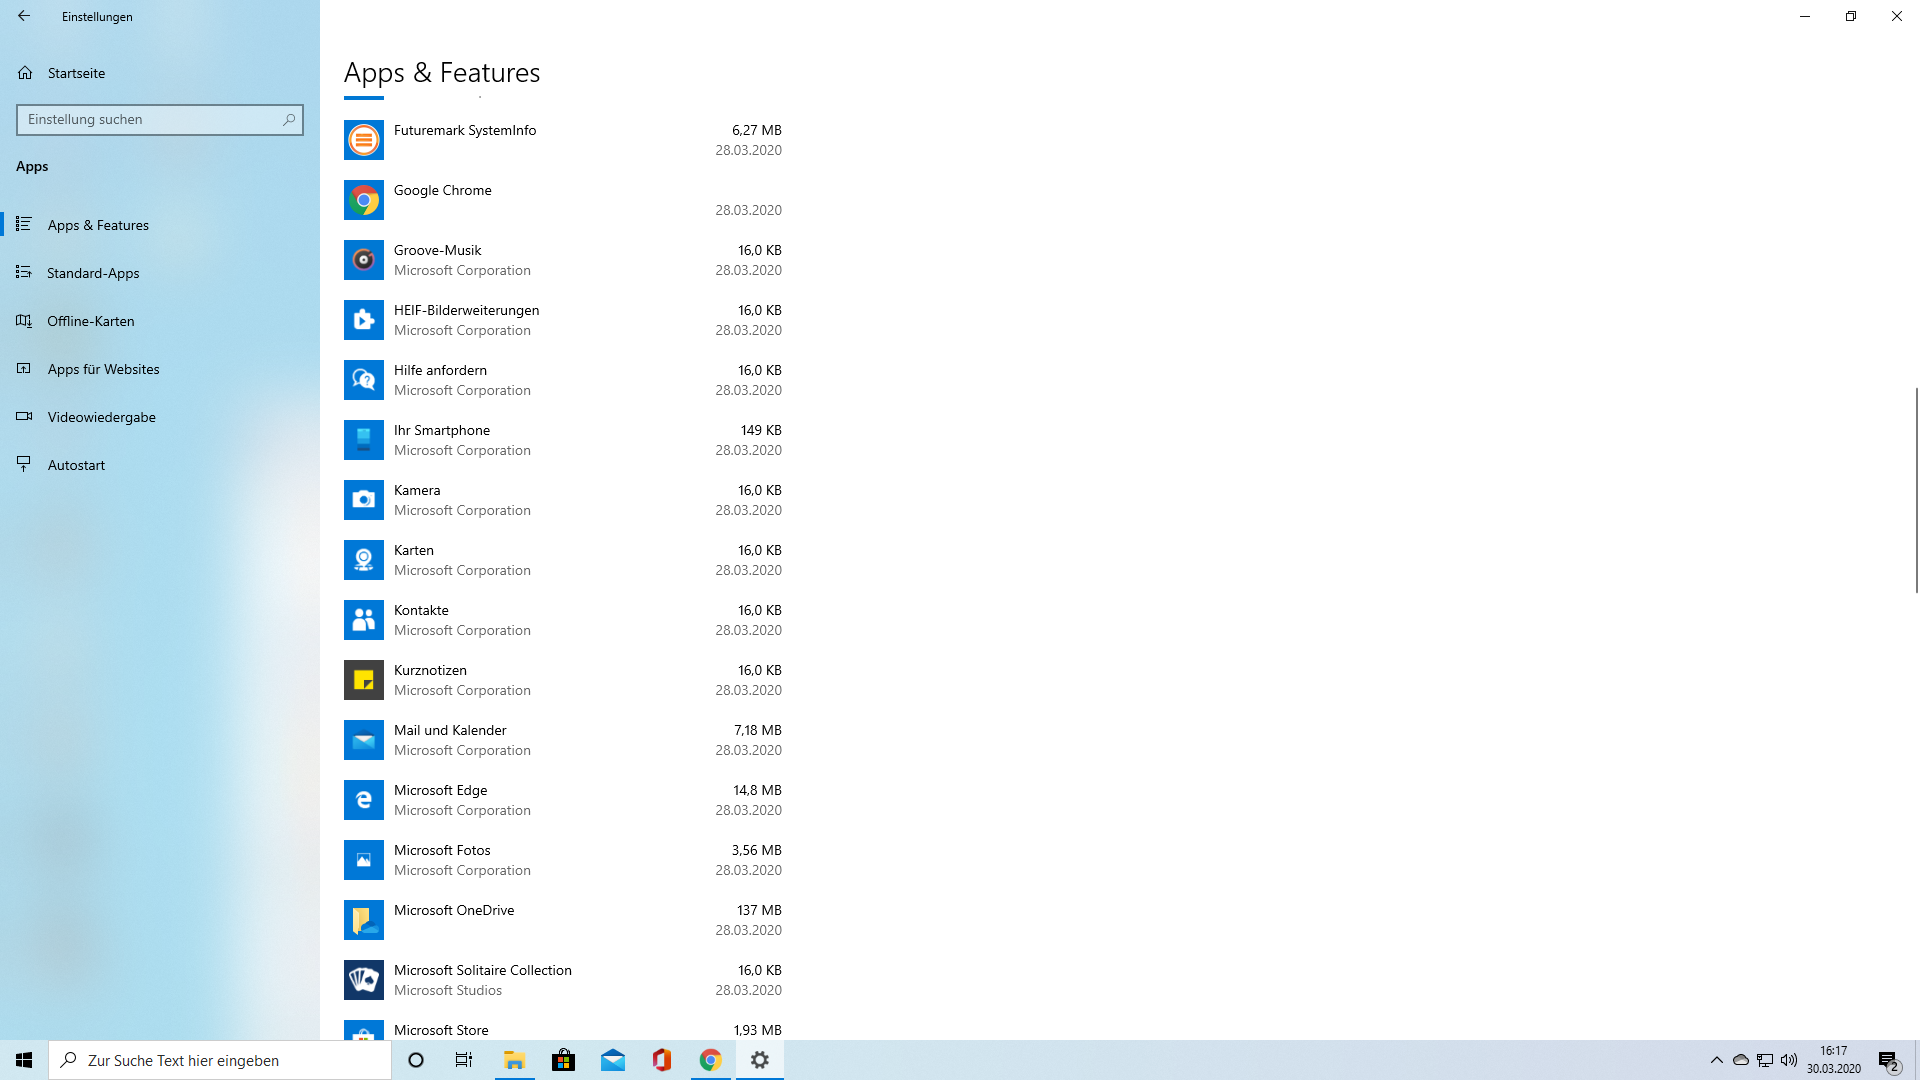Viewport: 1920px width, 1080px height.
Task: Go to Videowiedergabe settings
Action: click(101, 417)
